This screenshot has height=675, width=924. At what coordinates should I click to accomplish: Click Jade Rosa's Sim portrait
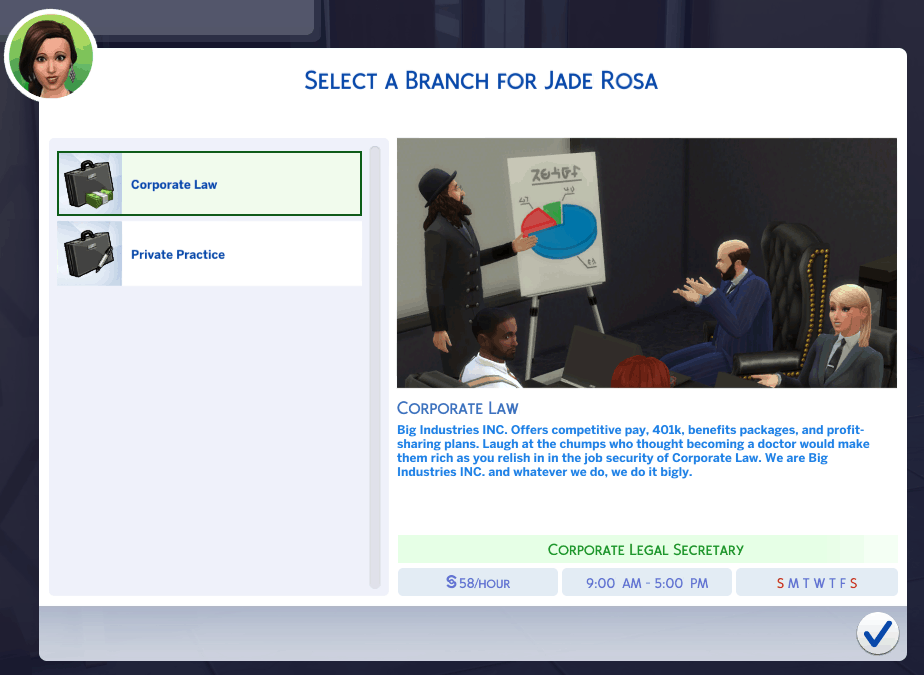point(50,55)
